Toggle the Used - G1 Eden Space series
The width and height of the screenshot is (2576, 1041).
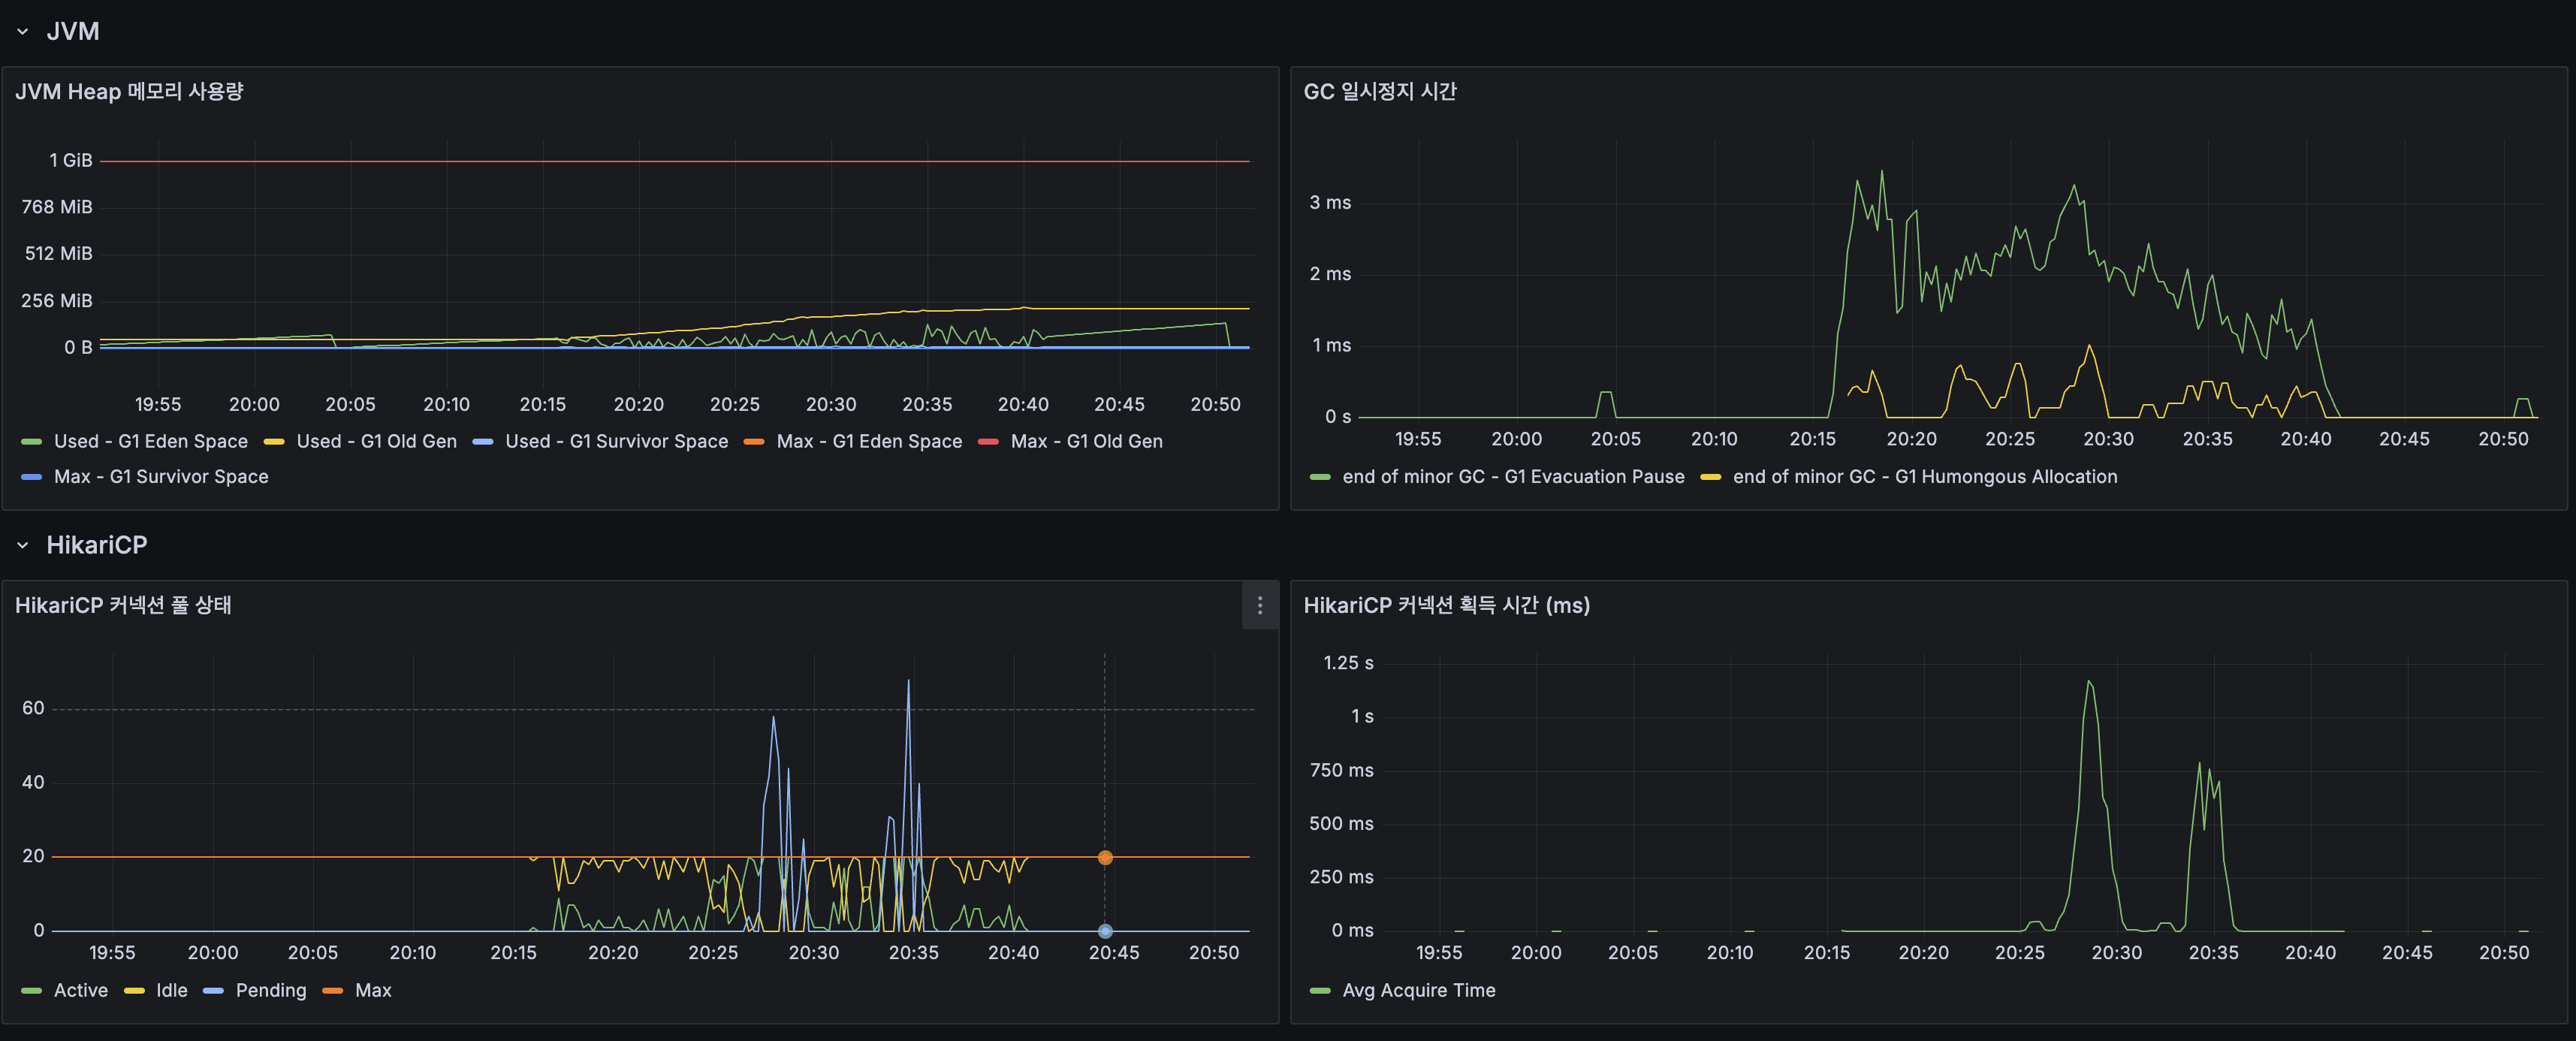(150, 440)
